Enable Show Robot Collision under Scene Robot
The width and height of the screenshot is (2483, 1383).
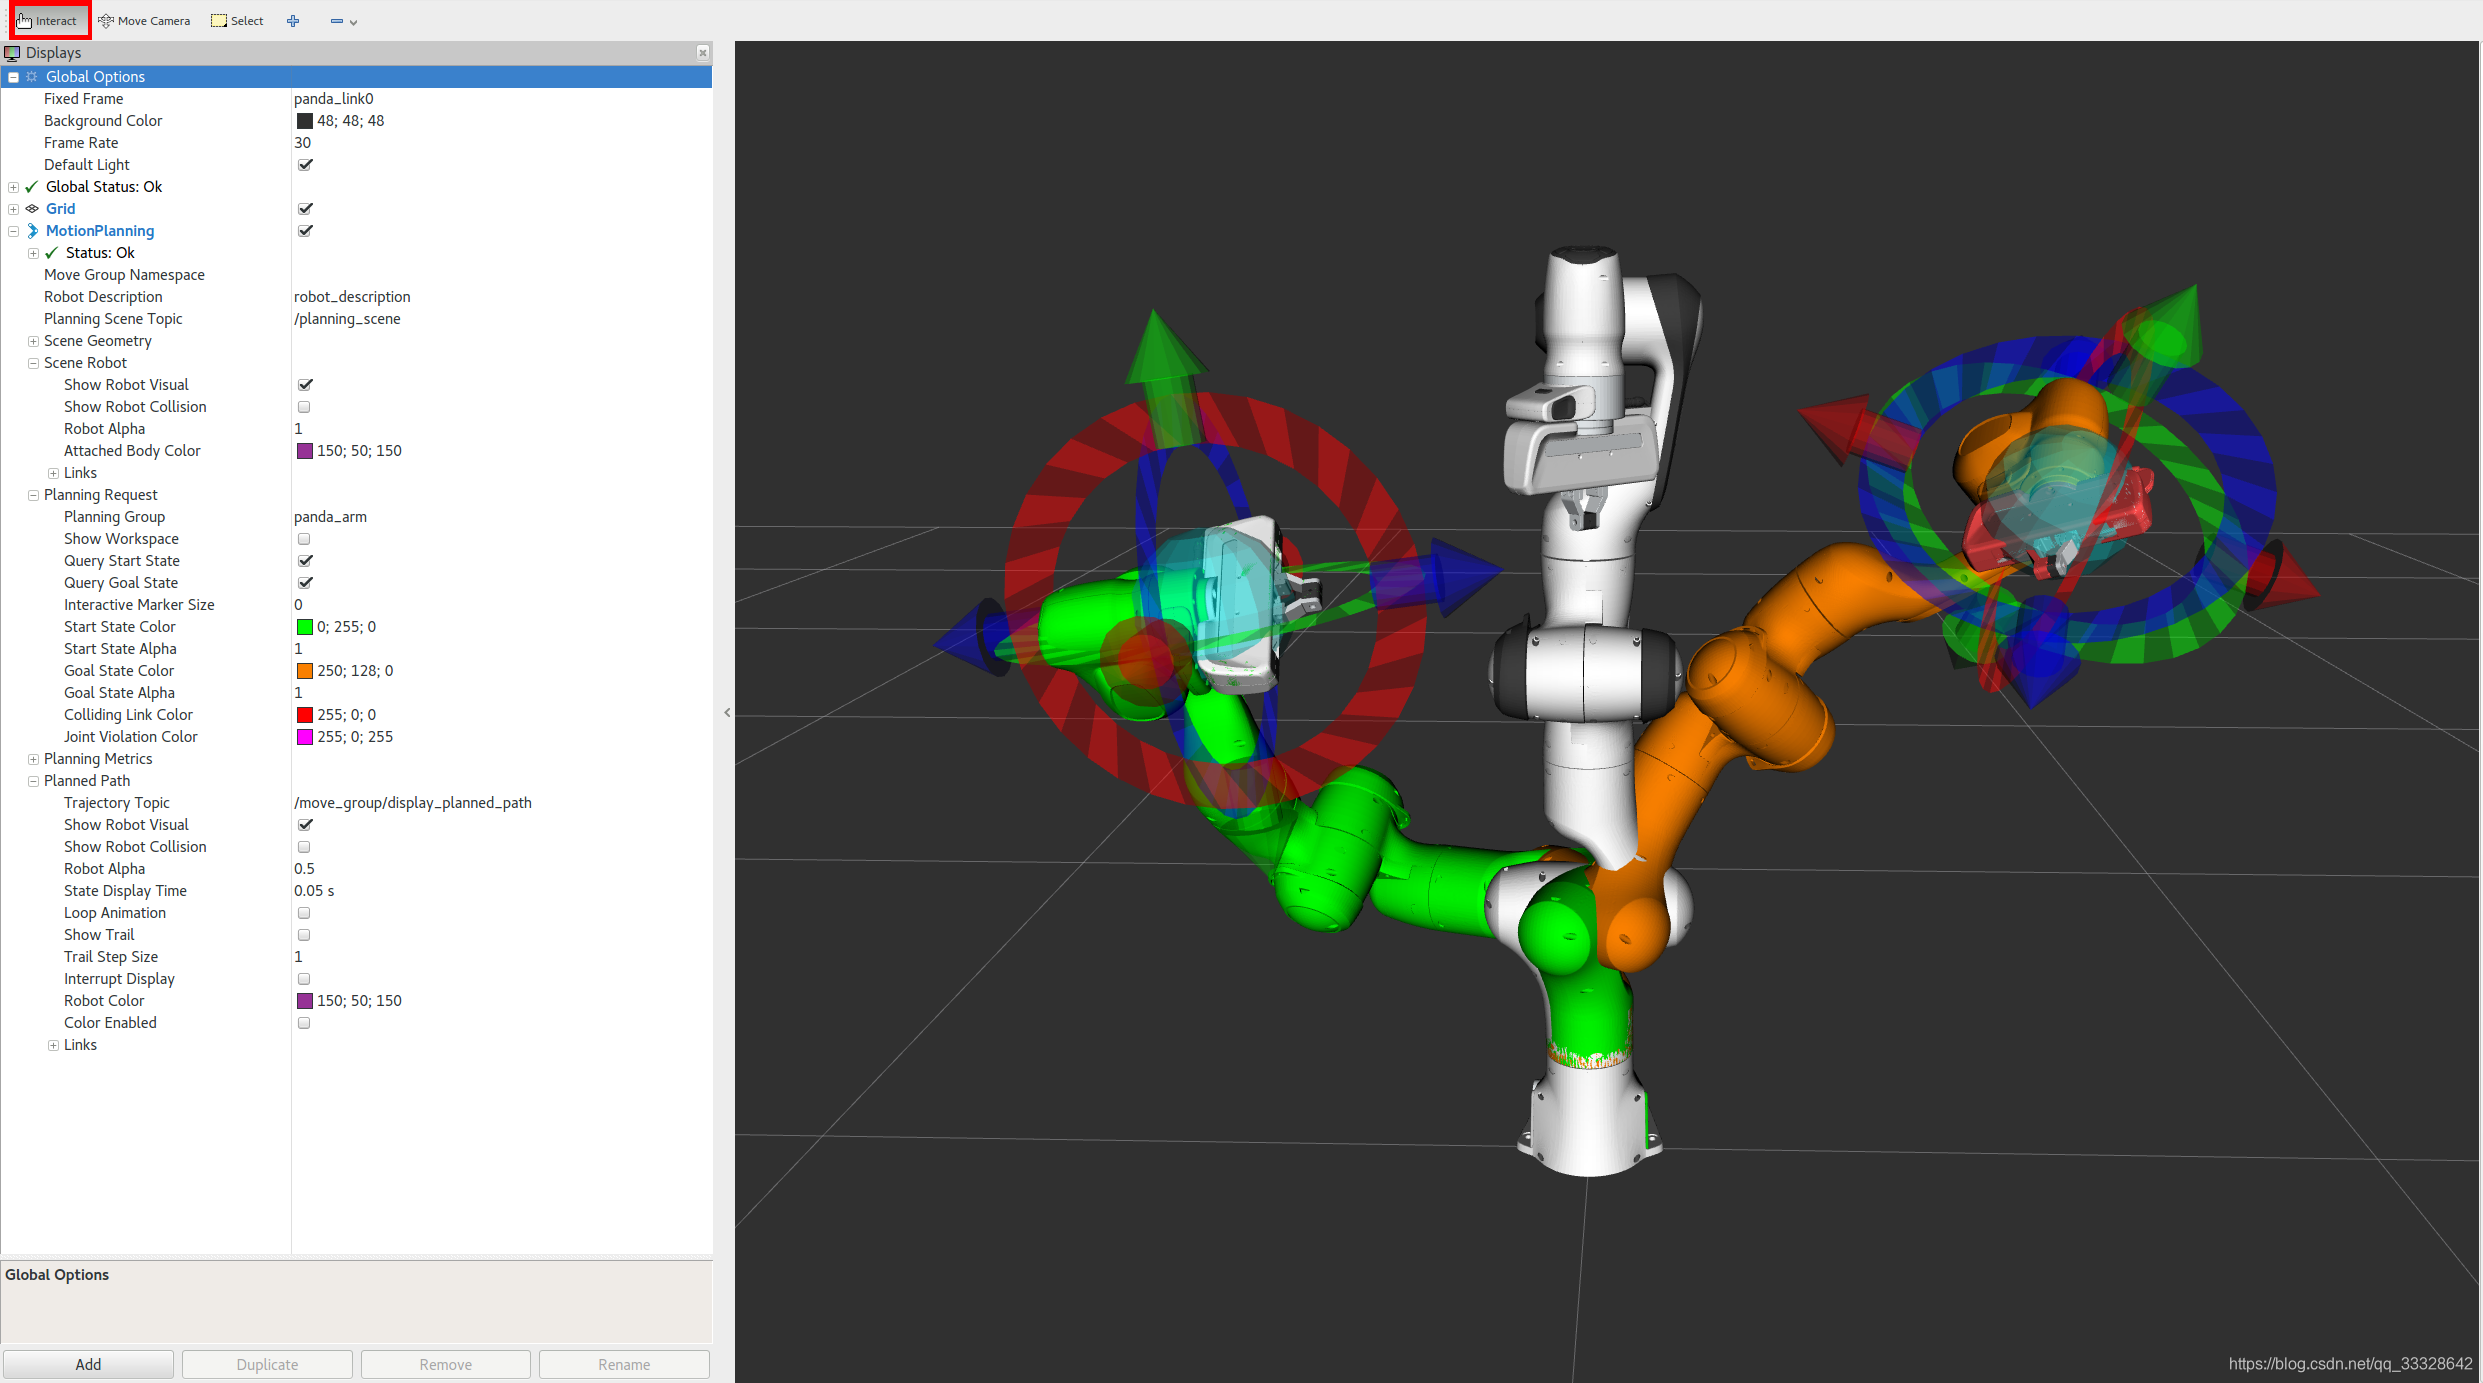304,407
